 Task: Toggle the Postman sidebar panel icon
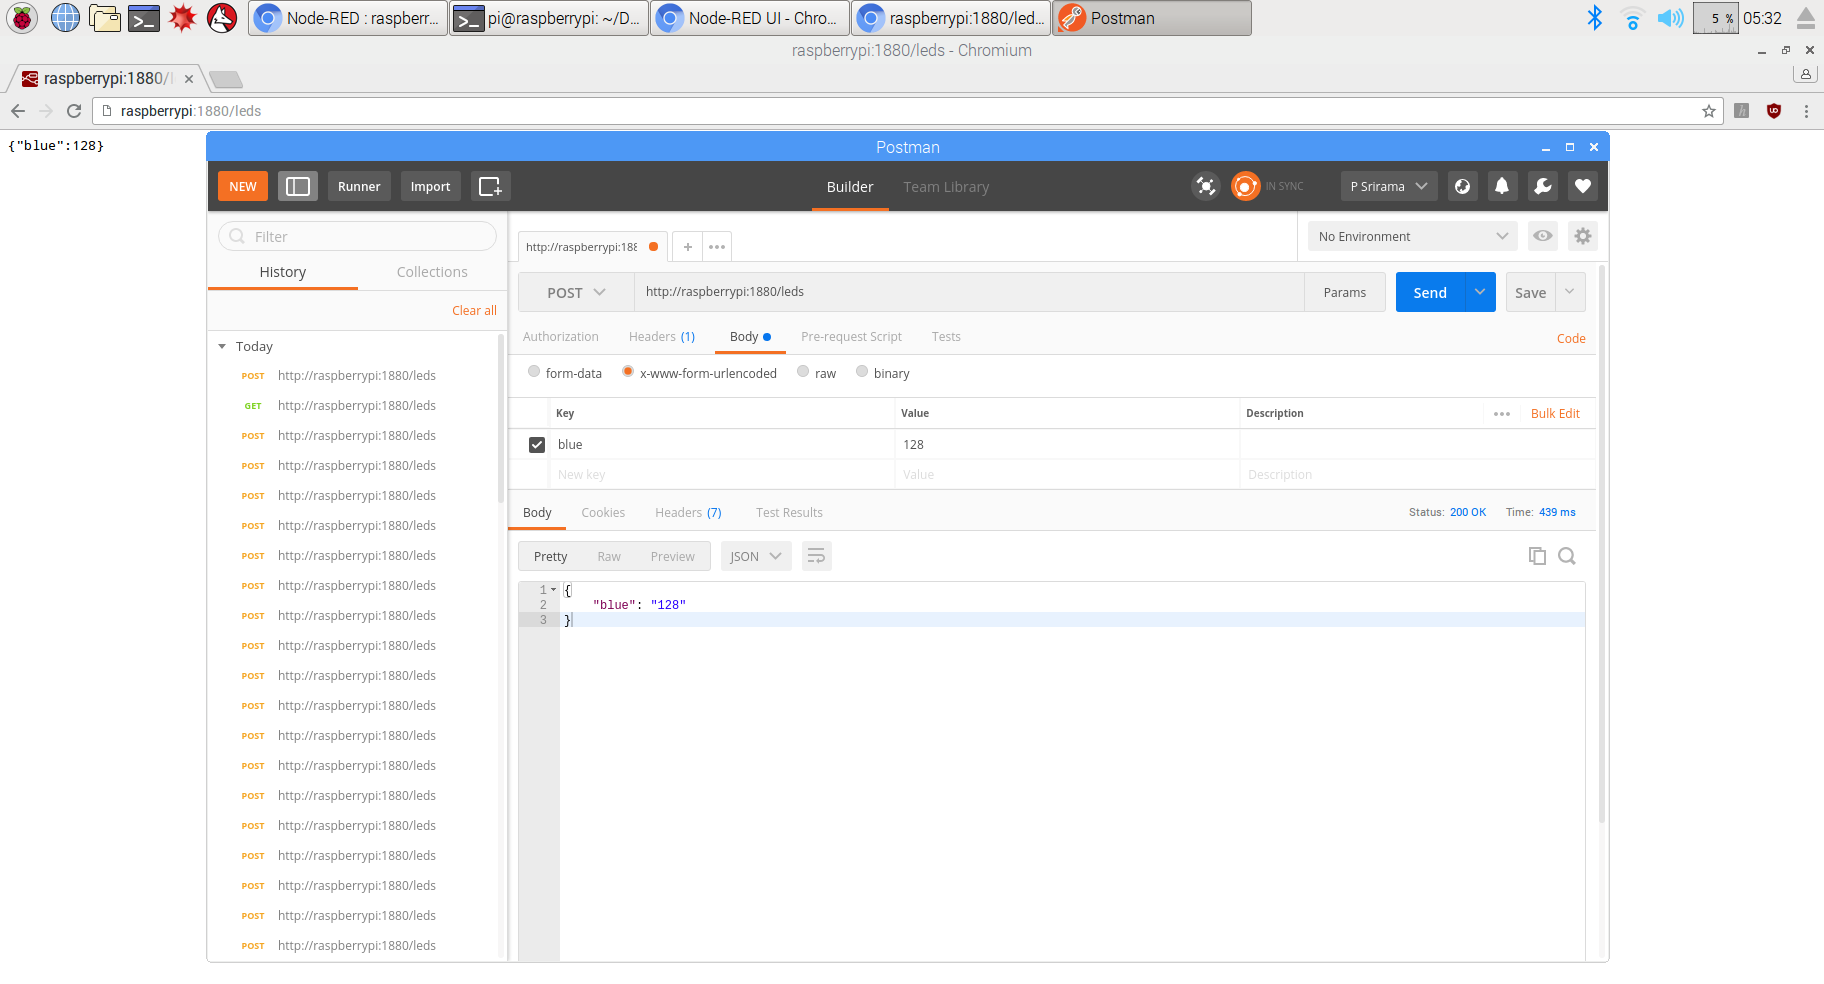tap(298, 186)
